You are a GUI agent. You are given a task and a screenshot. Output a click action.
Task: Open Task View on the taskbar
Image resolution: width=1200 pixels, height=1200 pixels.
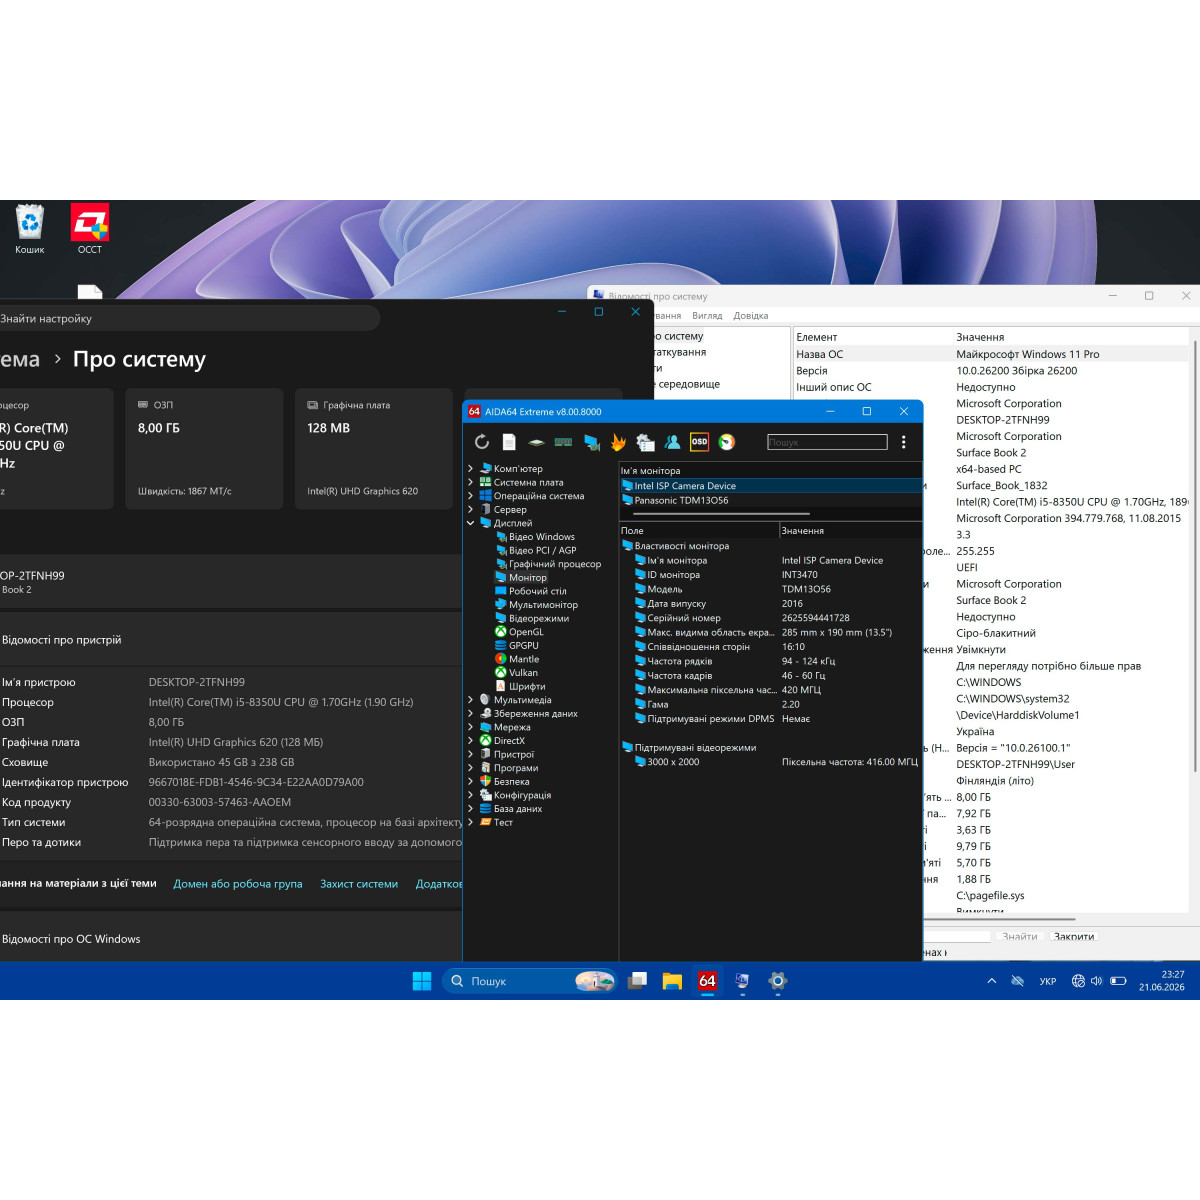pyautogui.click(x=637, y=981)
